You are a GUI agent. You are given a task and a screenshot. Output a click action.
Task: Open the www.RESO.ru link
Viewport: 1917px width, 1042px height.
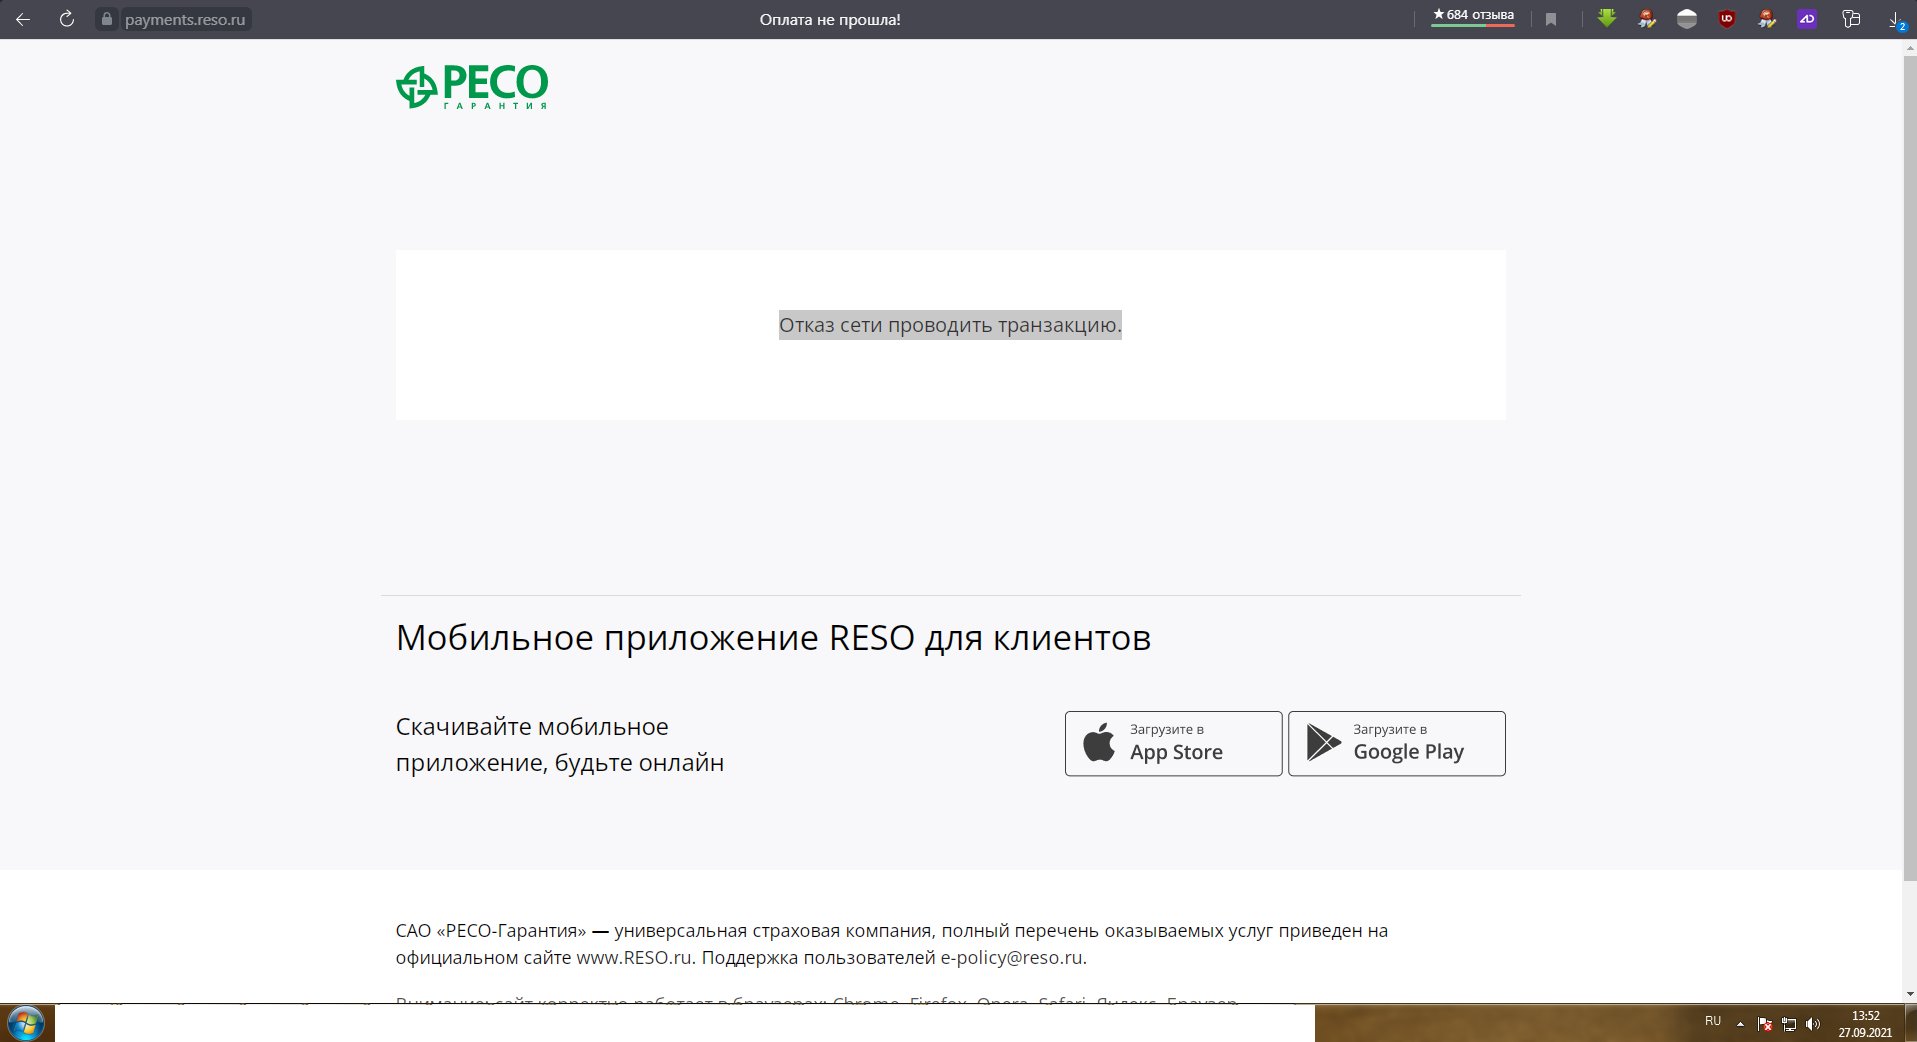point(634,957)
